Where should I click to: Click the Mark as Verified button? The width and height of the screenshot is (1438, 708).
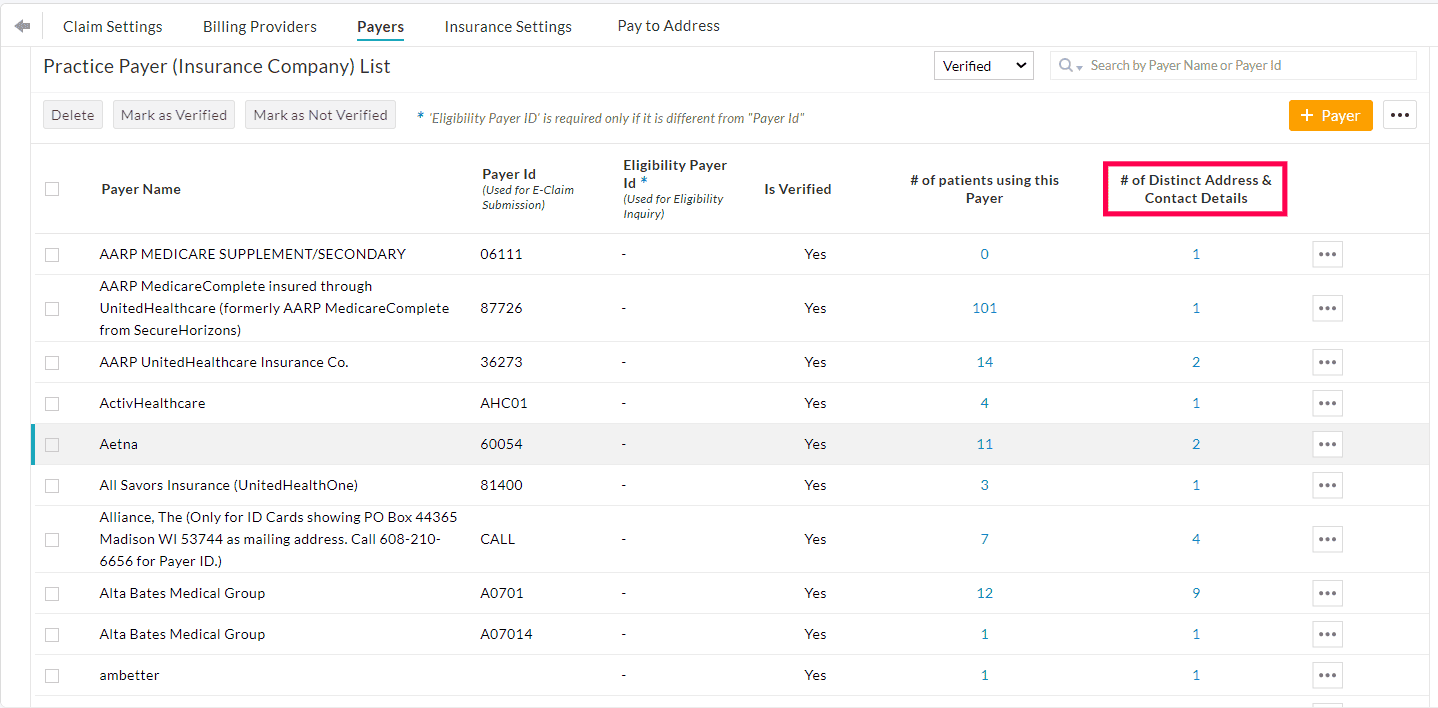pos(173,114)
